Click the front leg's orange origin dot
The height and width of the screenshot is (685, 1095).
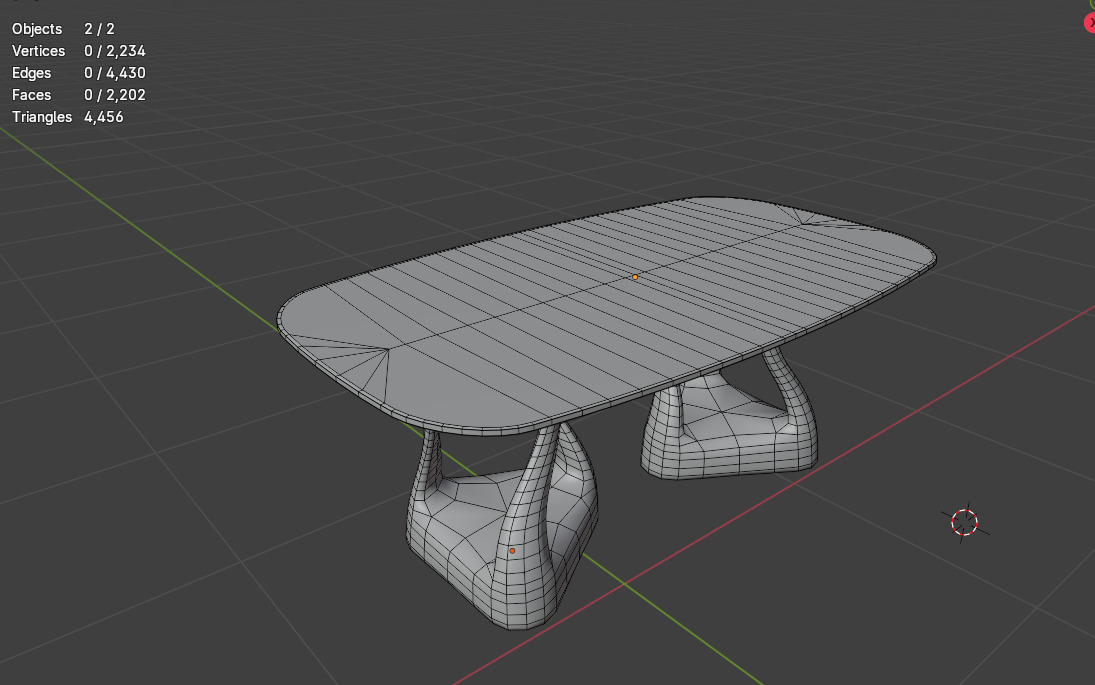click(512, 551)
